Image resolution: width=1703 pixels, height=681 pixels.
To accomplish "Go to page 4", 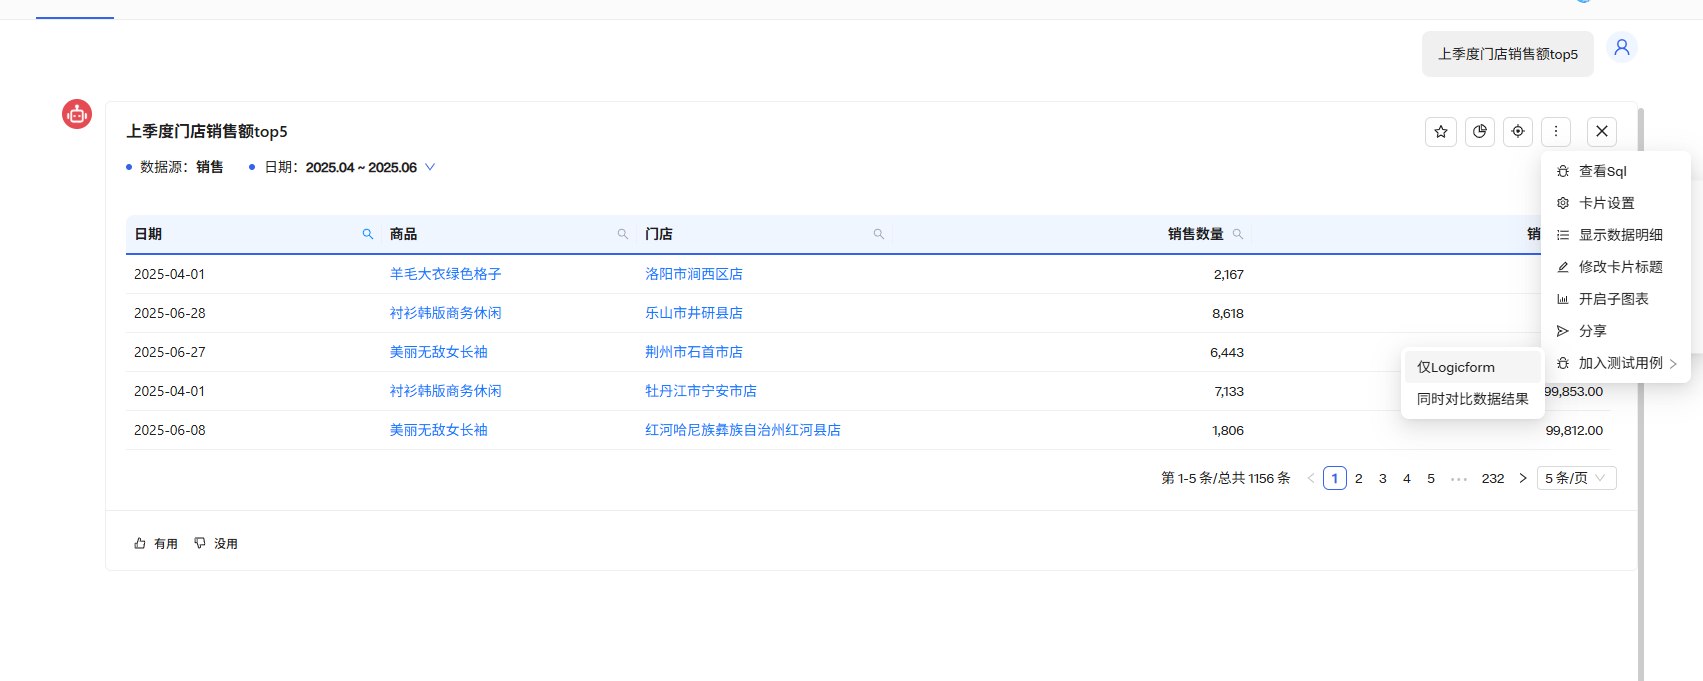I will pyautogui.click(x=1407, y=478).
